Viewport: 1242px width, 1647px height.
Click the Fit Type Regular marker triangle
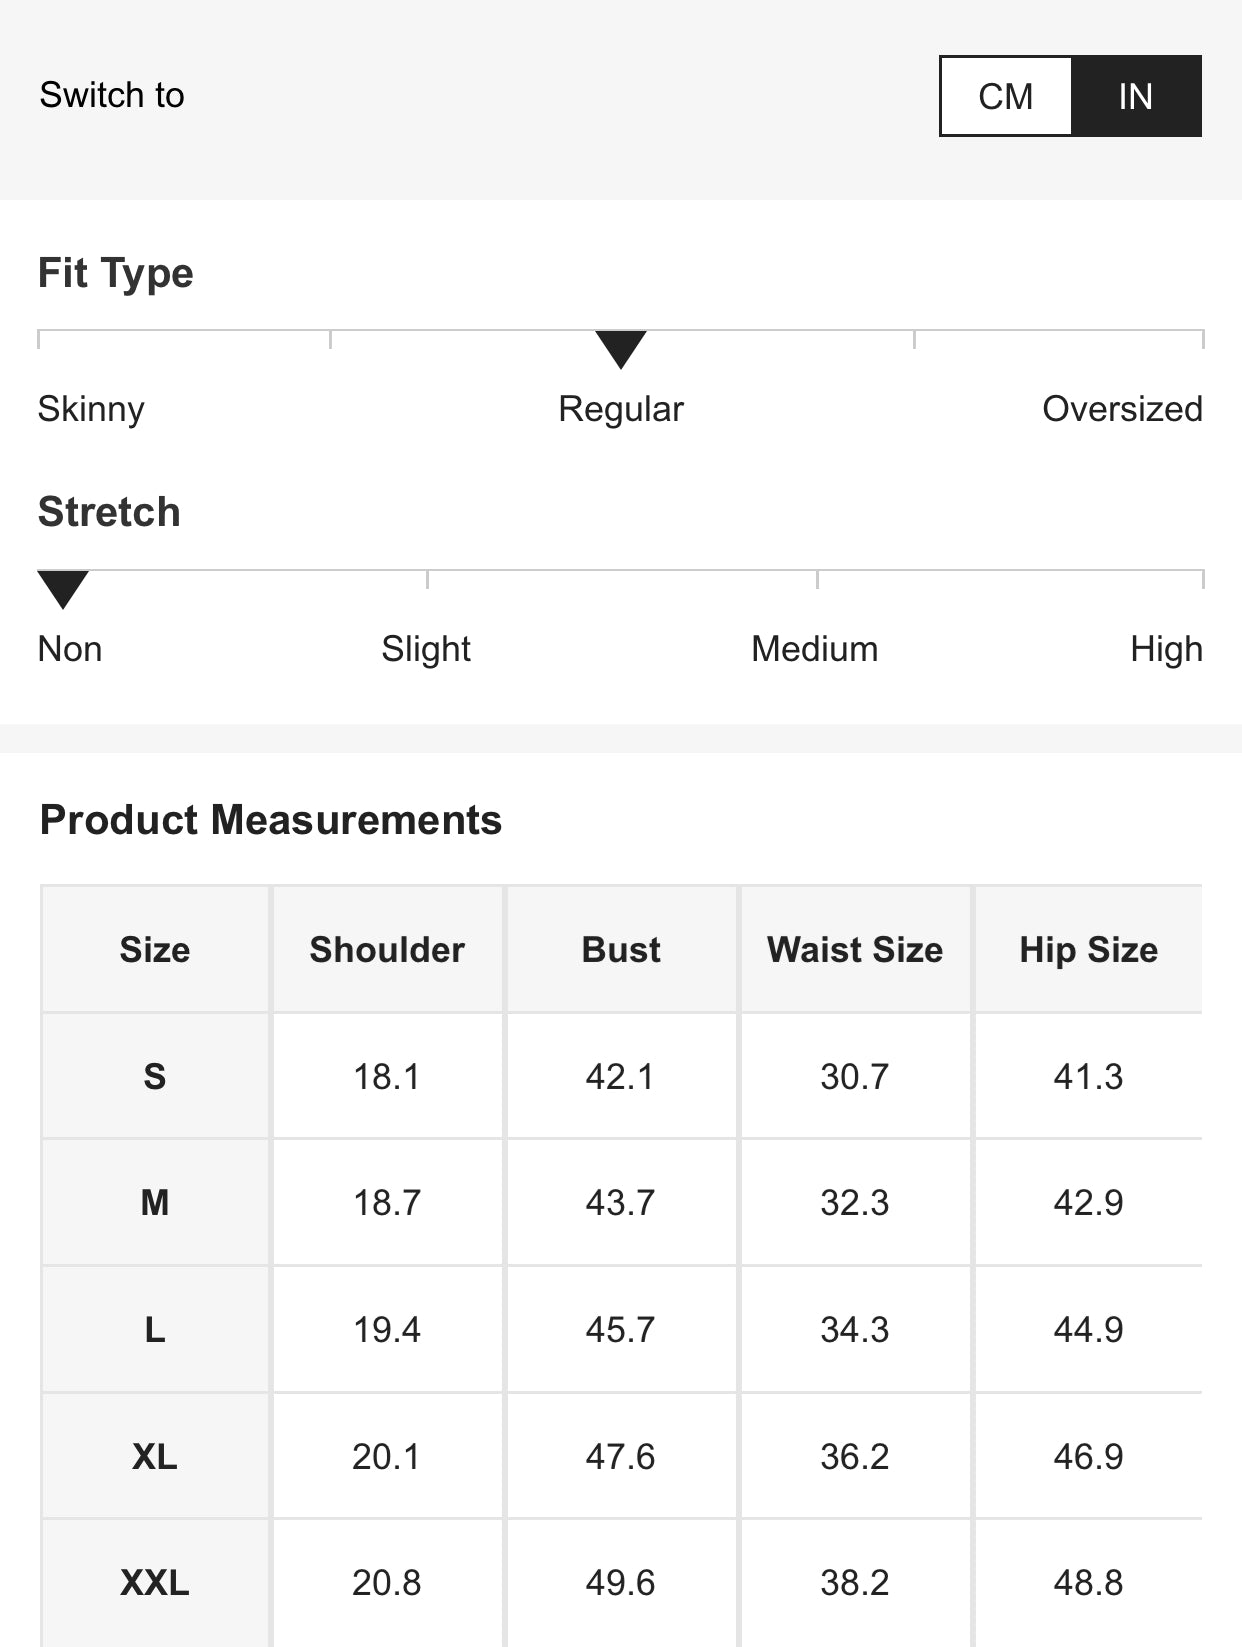click(x=621, y=348)
